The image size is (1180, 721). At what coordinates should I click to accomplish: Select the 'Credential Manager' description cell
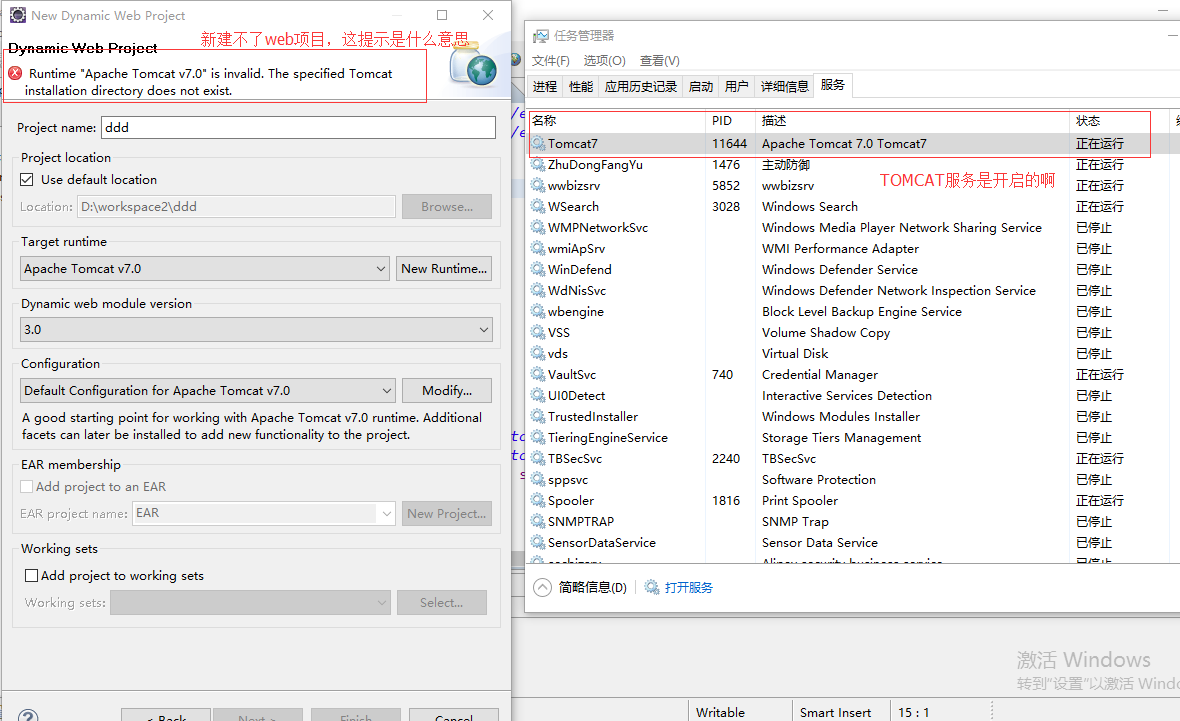pos(820,374)
